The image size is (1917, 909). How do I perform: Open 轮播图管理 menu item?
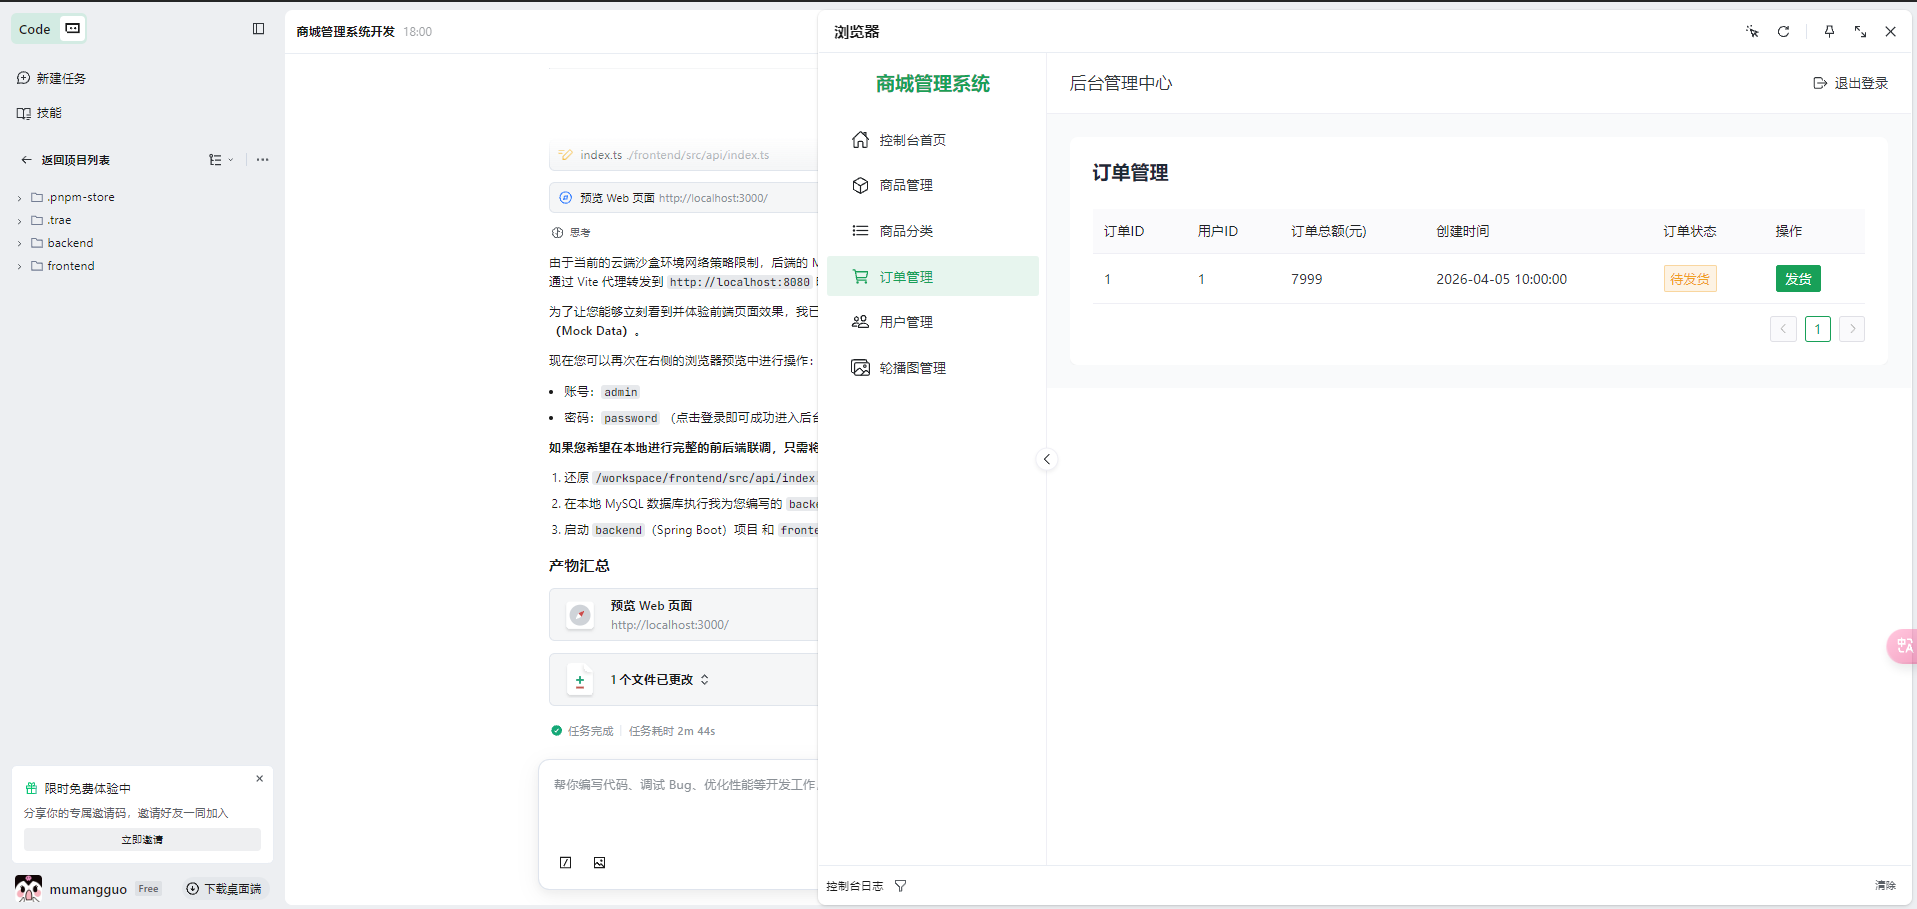[x=912, y=368]
